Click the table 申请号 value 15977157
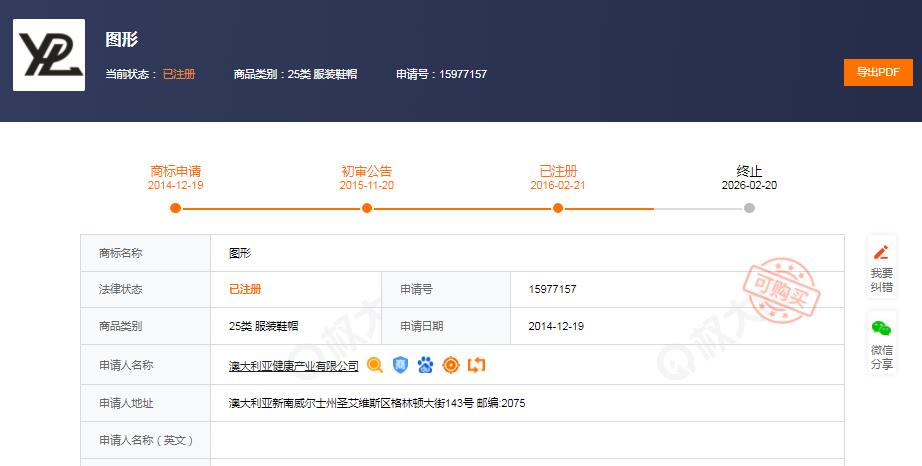 (x=553, y=289)
